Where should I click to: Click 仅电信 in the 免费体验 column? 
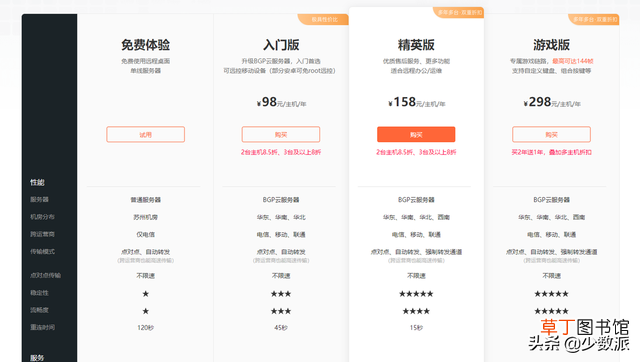coord(145,235)
